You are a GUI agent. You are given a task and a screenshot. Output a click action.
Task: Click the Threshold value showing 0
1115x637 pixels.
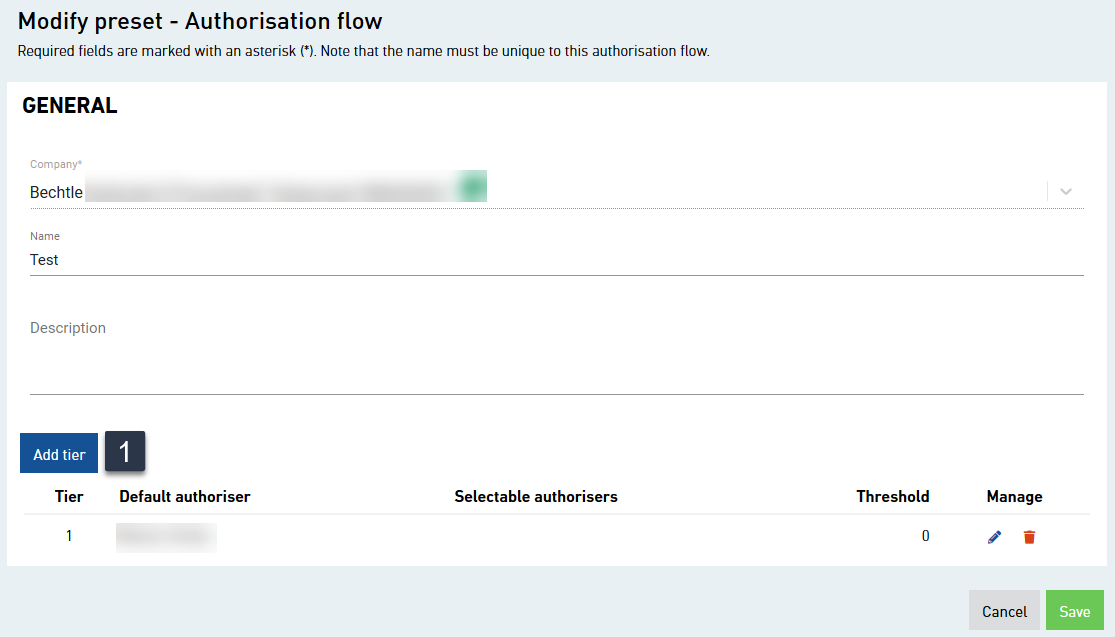(x=925, y=536)
